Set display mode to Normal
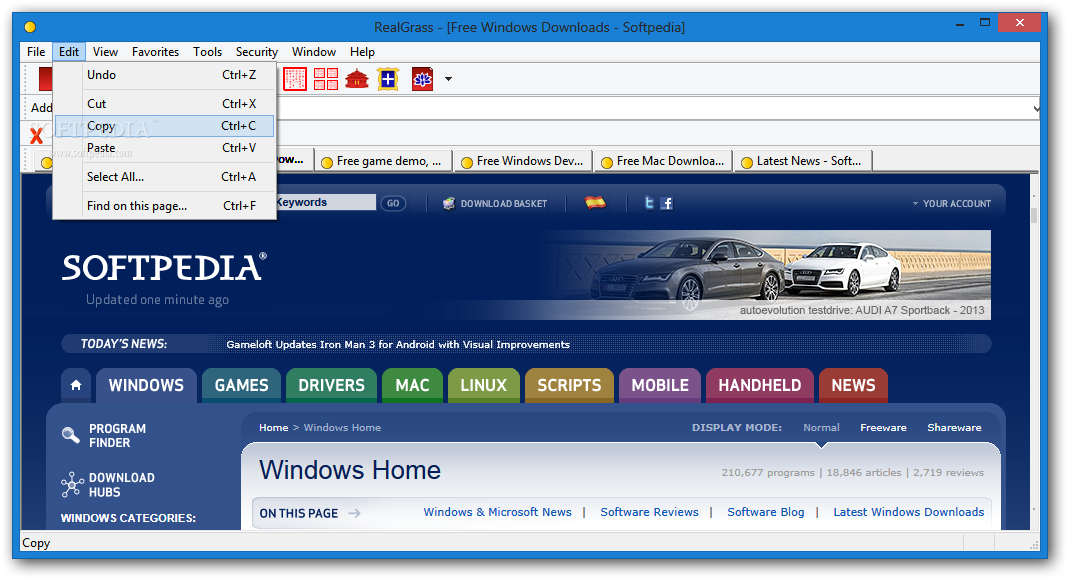Image resolution: width=1068 pixels, height=579 pixels. tap(821, 428)
